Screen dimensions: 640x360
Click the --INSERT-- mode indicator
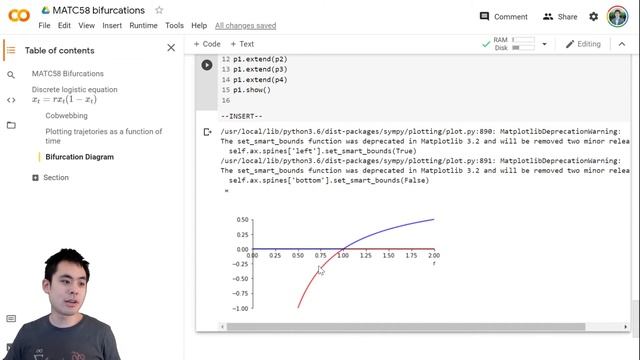pyautogui.click(x=242, y=116)
